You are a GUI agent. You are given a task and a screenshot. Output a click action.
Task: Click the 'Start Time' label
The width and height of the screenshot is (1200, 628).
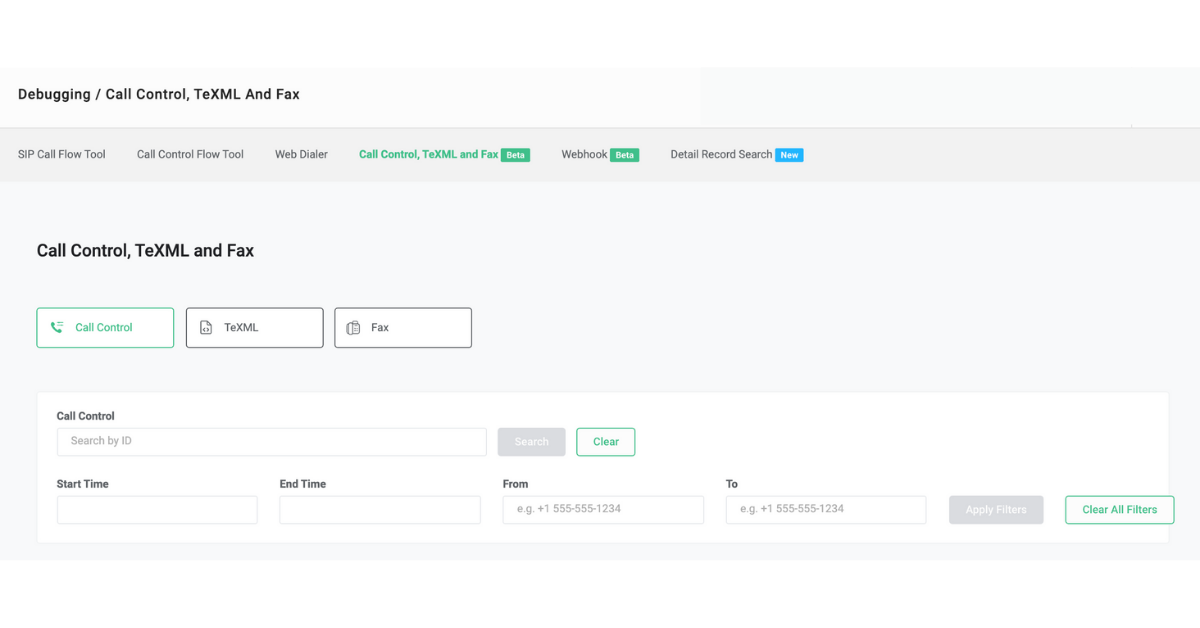tap(83, 484)
